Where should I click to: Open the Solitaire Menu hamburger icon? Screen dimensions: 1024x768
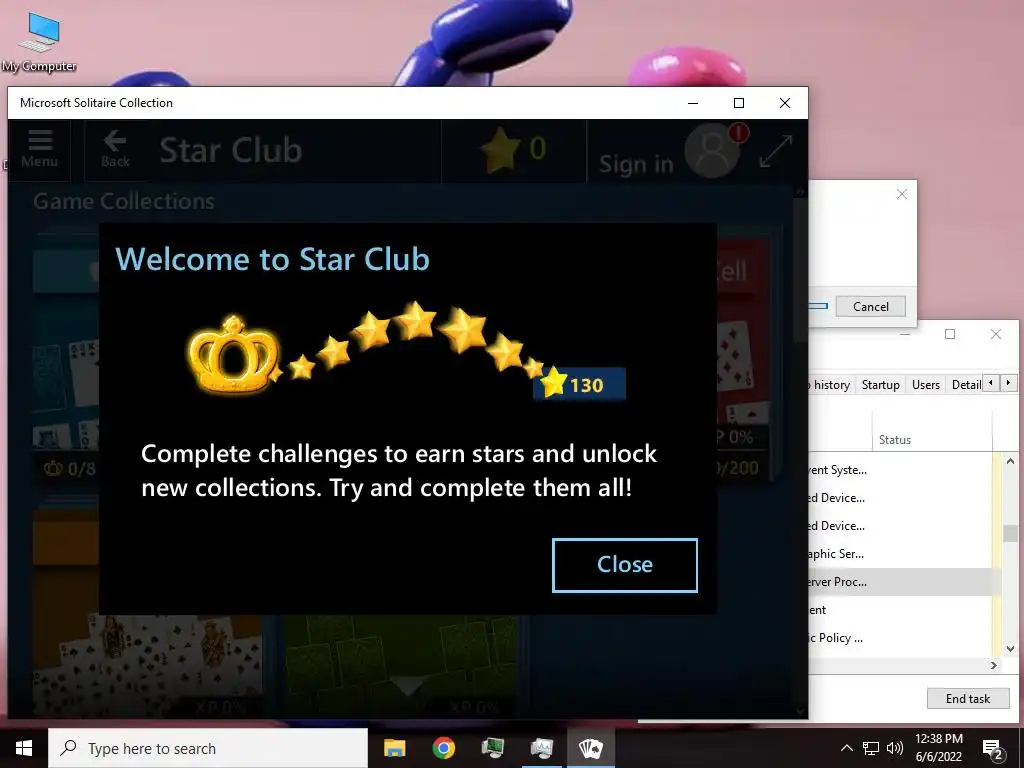[39, 150]
